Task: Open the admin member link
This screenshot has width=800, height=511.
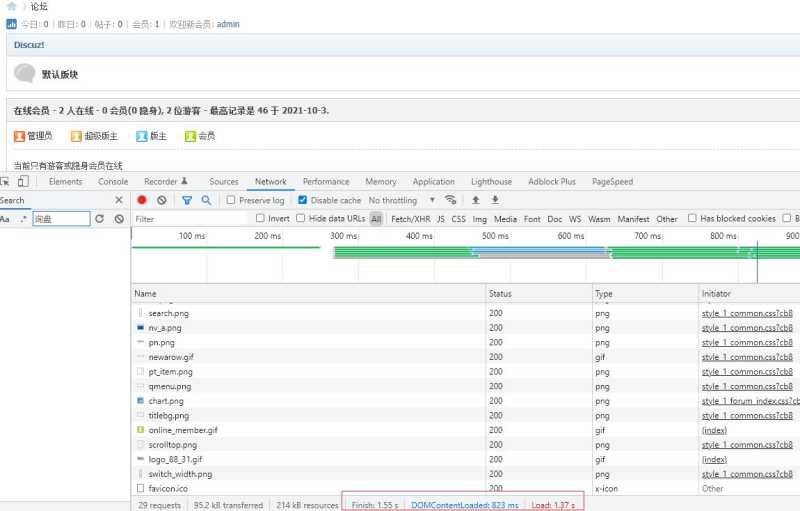Action: [228, 24]
